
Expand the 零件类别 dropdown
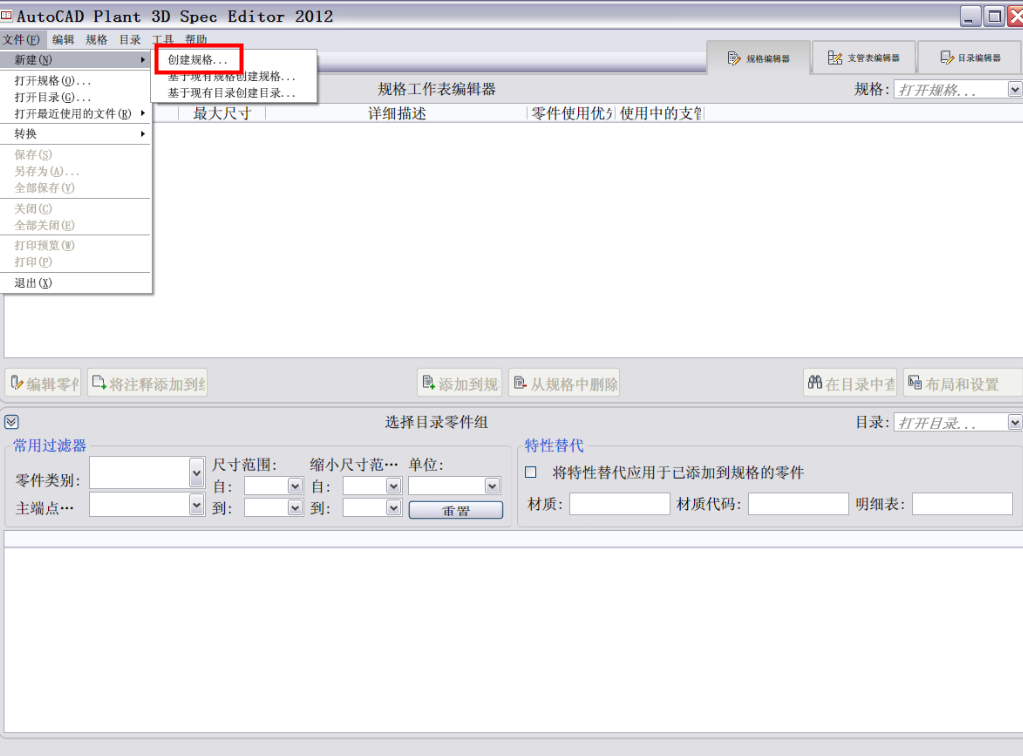coord(196,473)
